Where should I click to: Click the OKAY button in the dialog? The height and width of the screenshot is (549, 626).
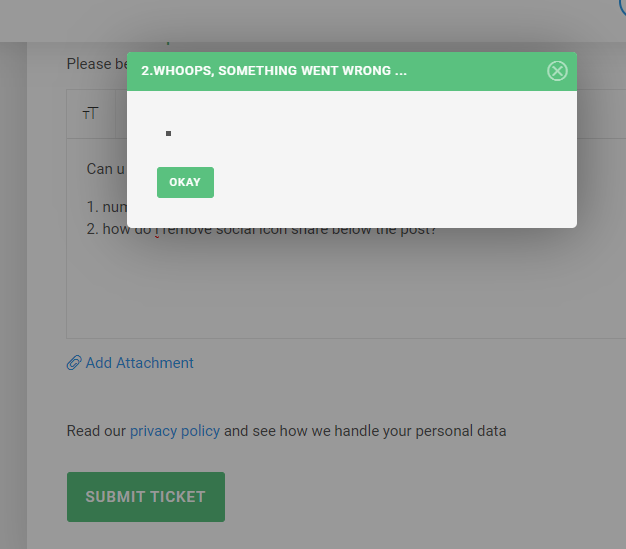(185, 182)
